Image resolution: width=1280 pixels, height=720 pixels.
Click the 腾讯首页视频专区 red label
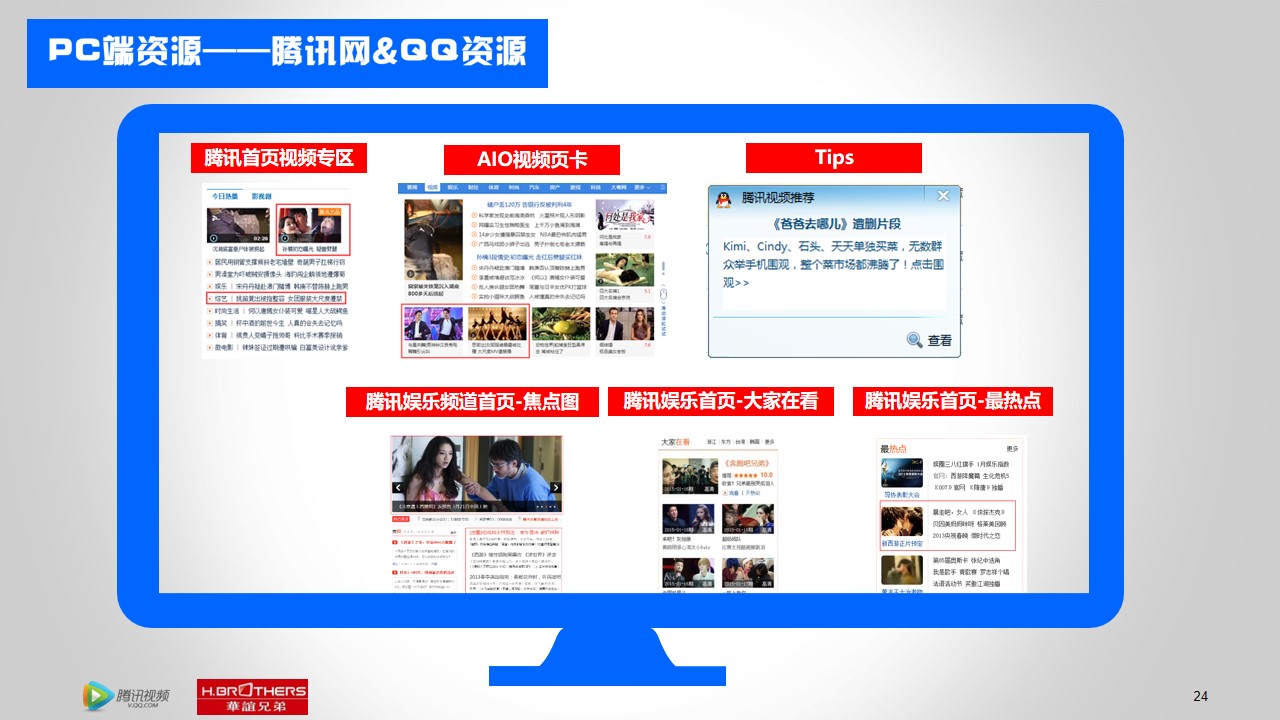tap(279, 158)
